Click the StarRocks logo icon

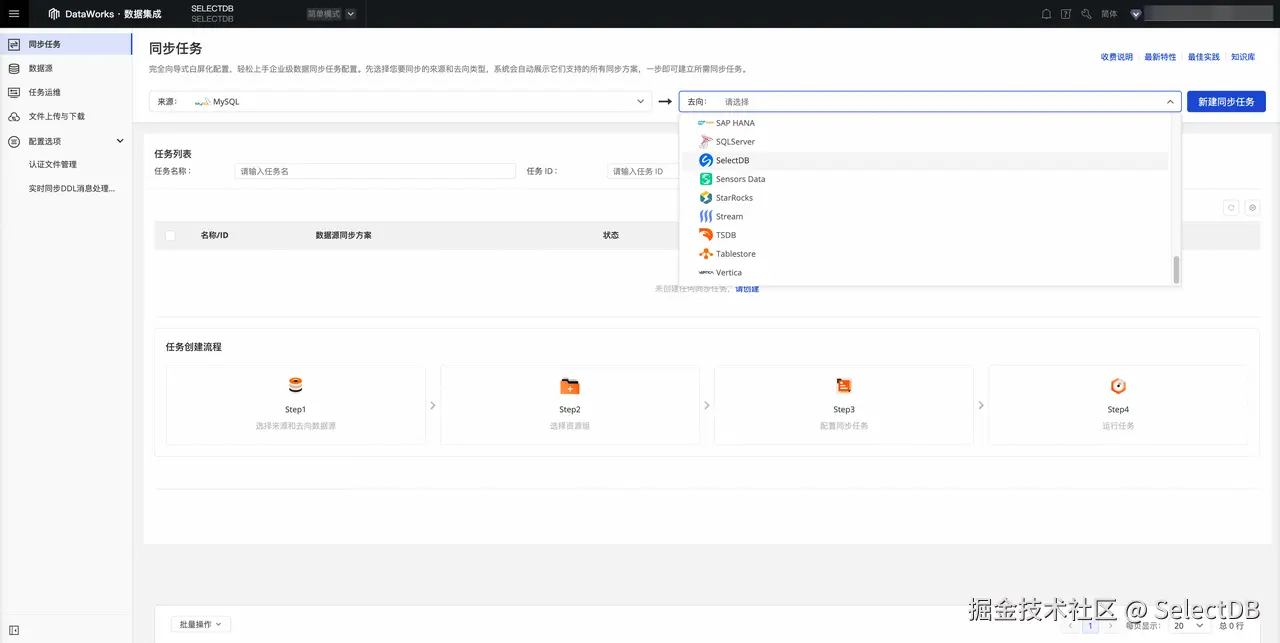[706, 198]
